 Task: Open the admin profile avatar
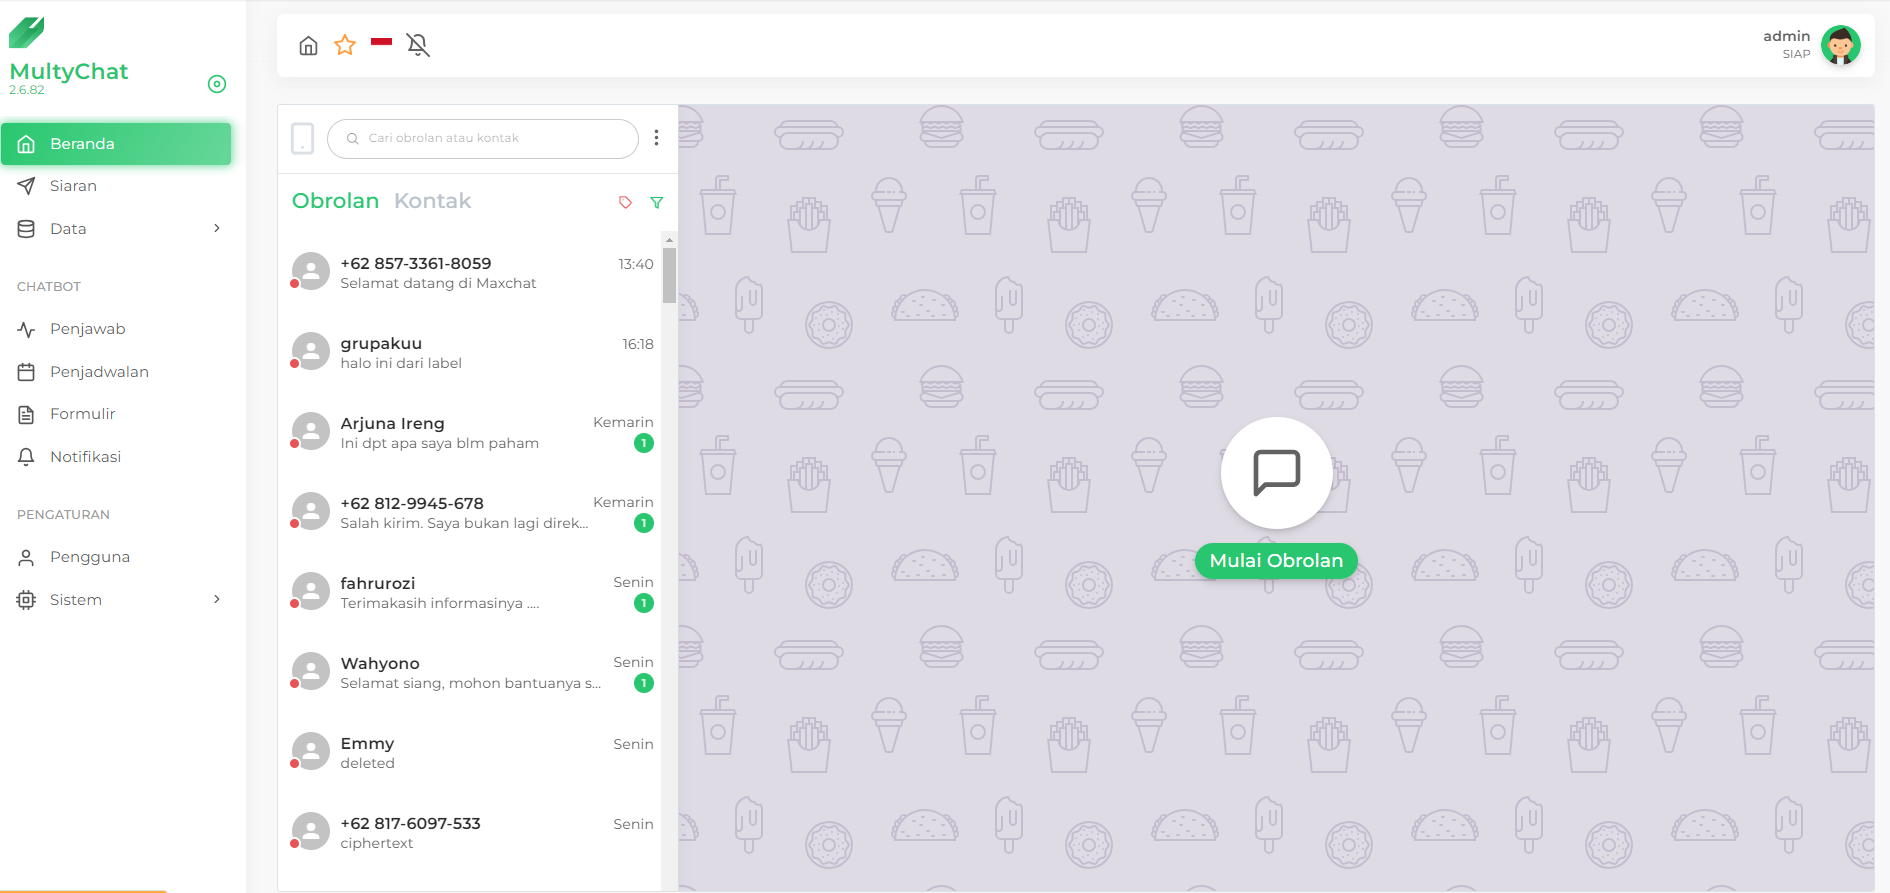(1840, 45)
